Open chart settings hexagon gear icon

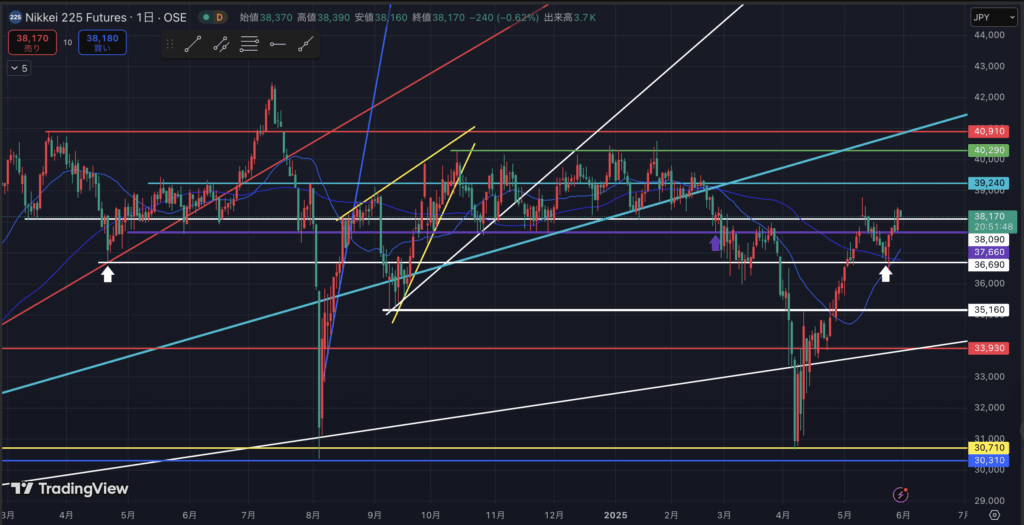pyautogui.click(x=993, y=515)
